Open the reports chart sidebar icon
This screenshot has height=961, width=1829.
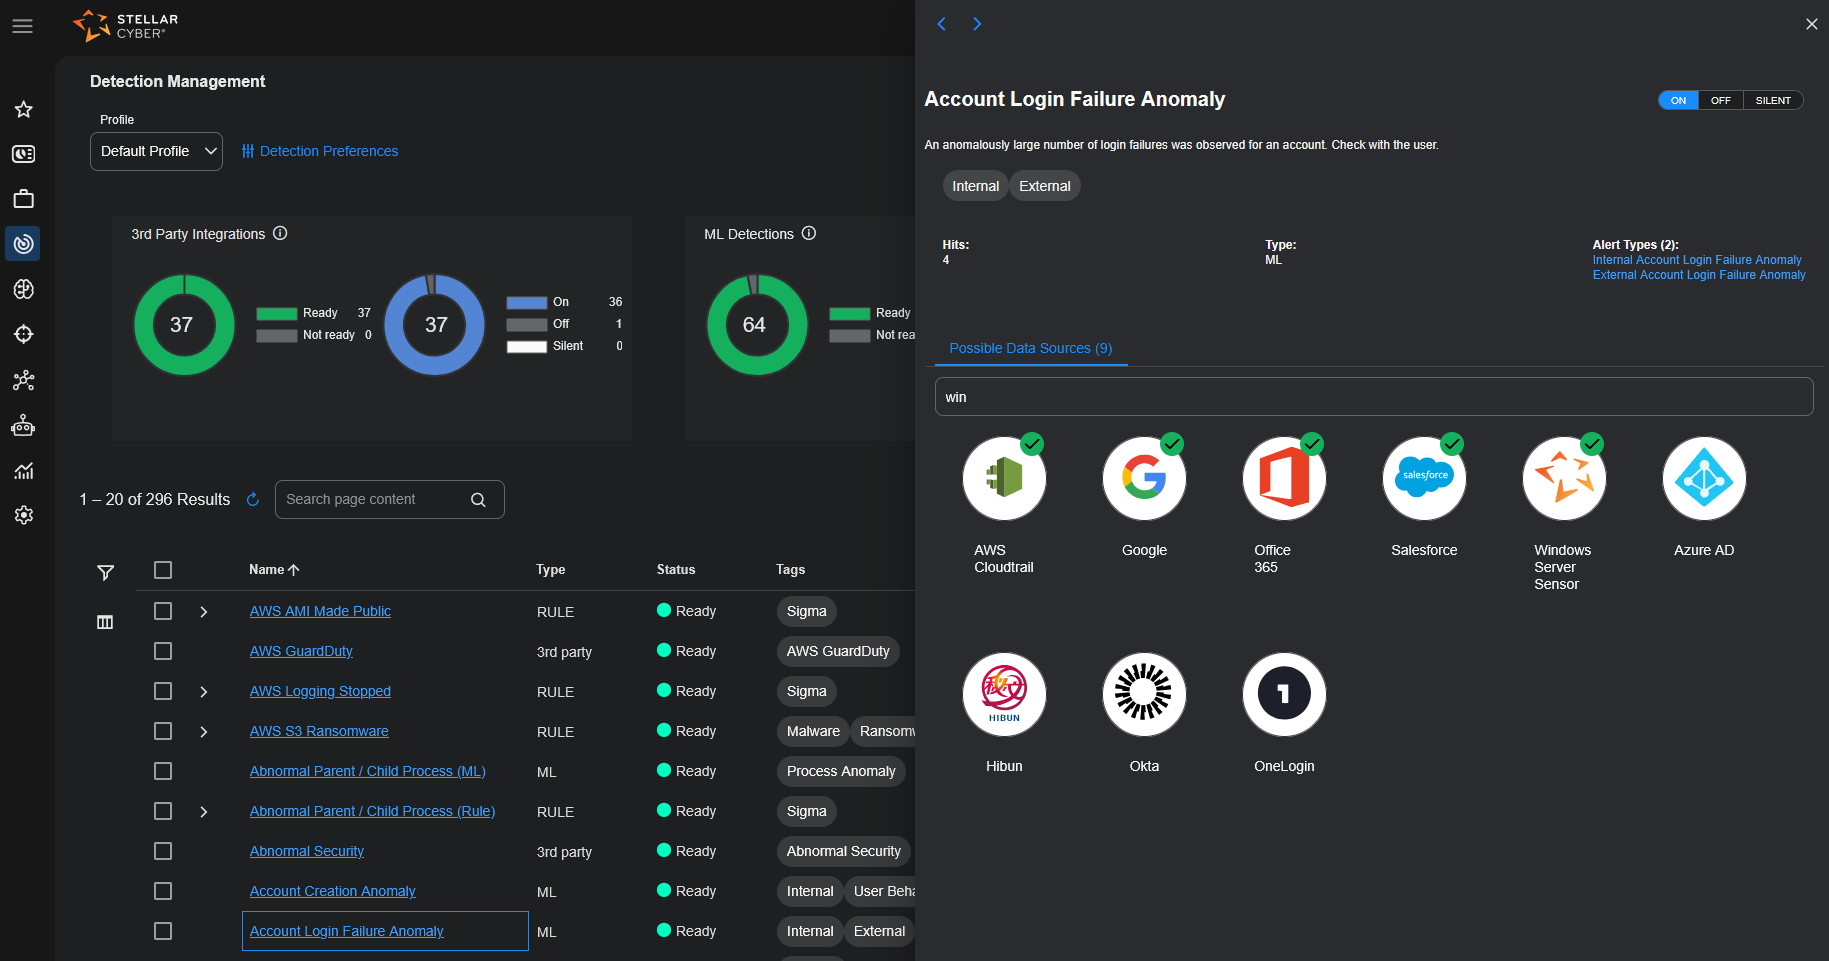point(24,471)
